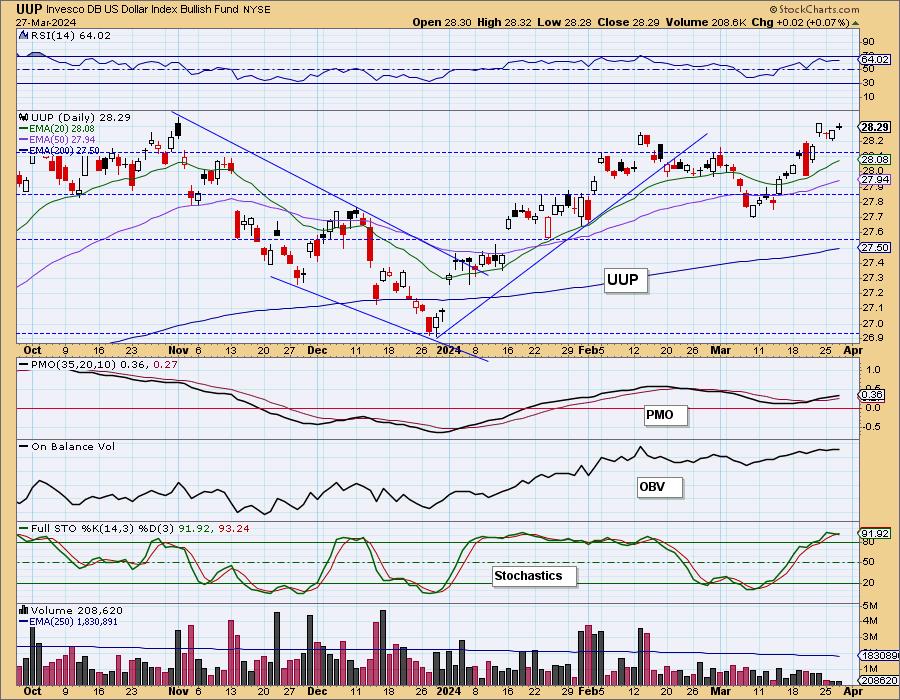Screen dimensions: 900x700
Task: Click the Oct label on bottom date axis
Action: pos(32,691)
